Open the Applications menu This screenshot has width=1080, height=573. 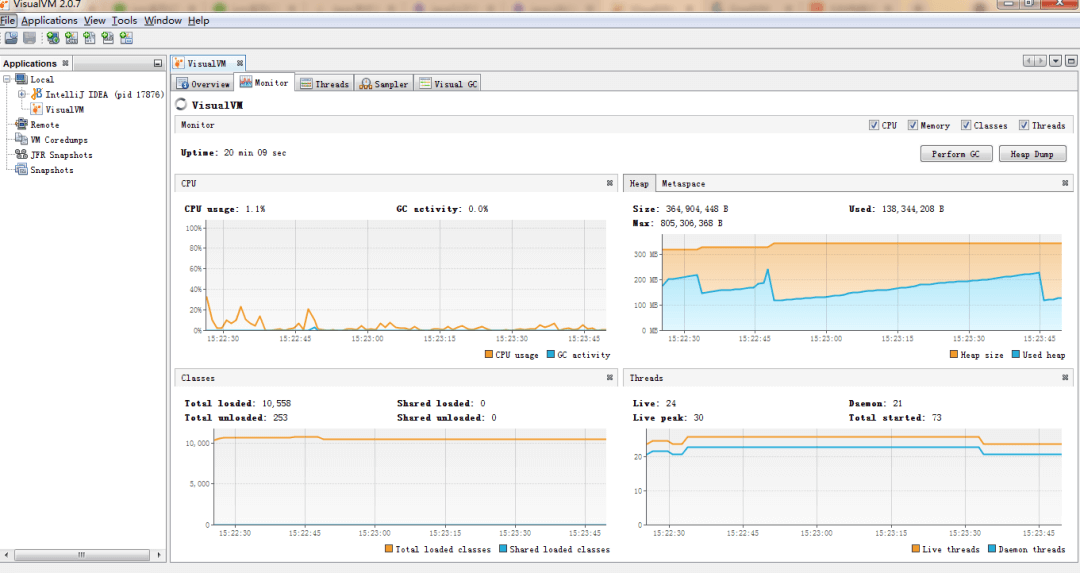click(x=49, y=21)
